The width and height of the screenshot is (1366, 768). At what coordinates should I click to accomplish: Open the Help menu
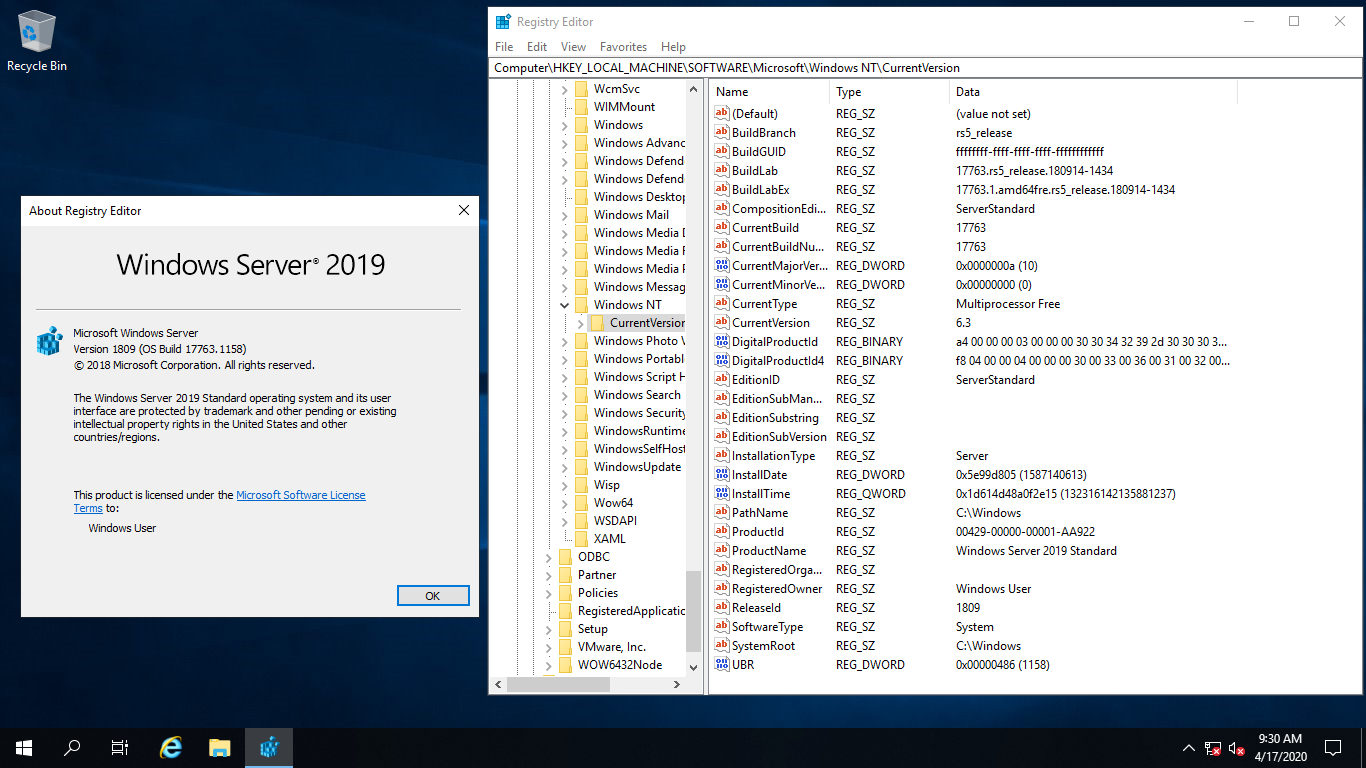pyautogui.click(x=674, y=47)
